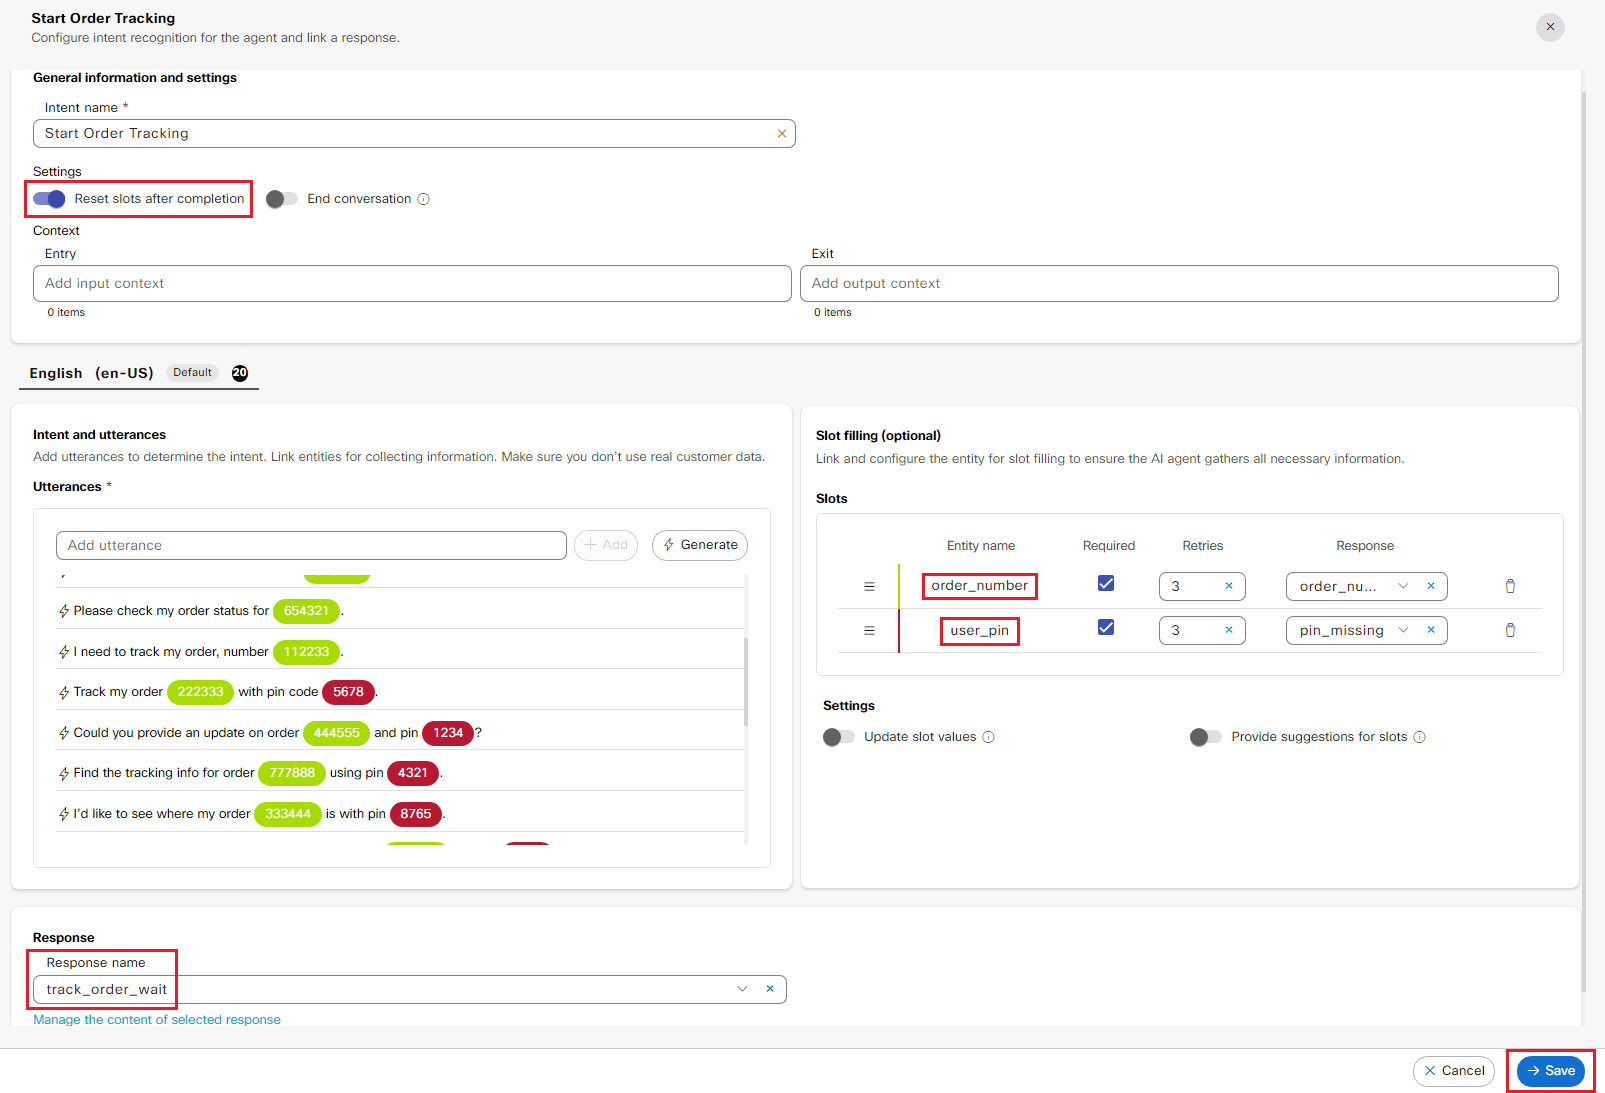
Task: Click Generate utterances button
Action: coord(700,545)
